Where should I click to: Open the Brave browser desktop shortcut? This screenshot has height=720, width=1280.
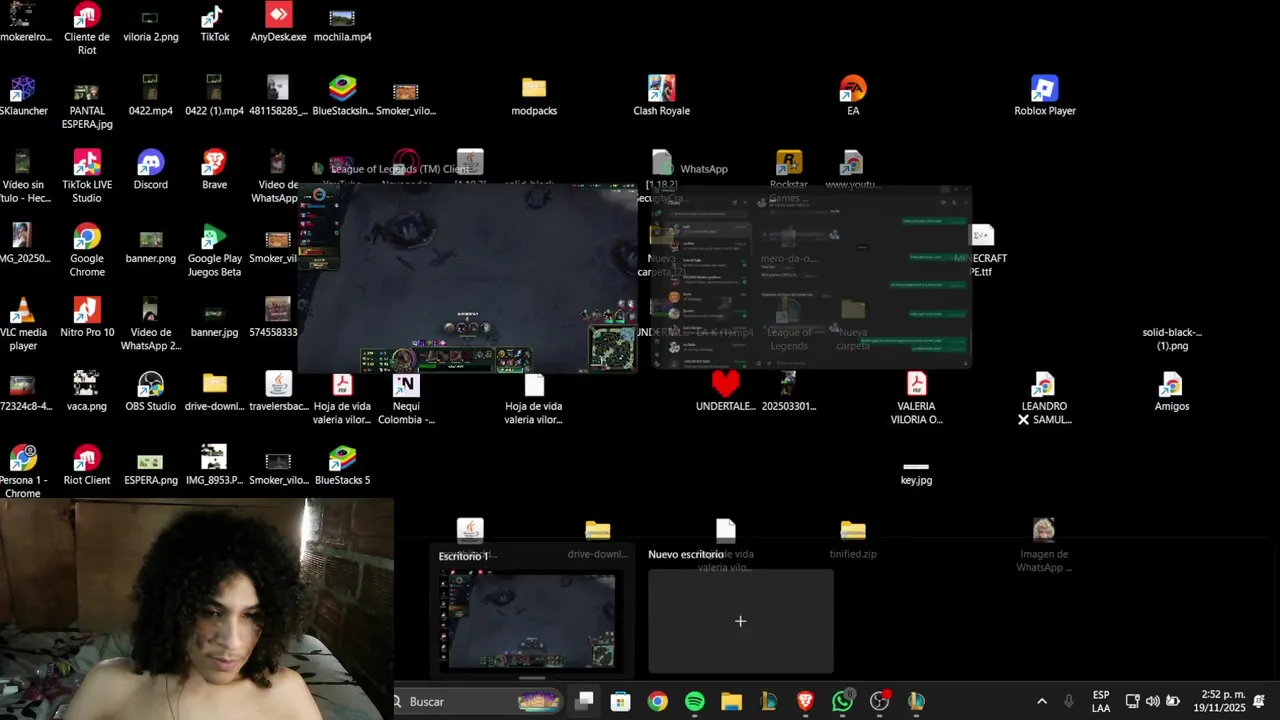pos(214,170)
